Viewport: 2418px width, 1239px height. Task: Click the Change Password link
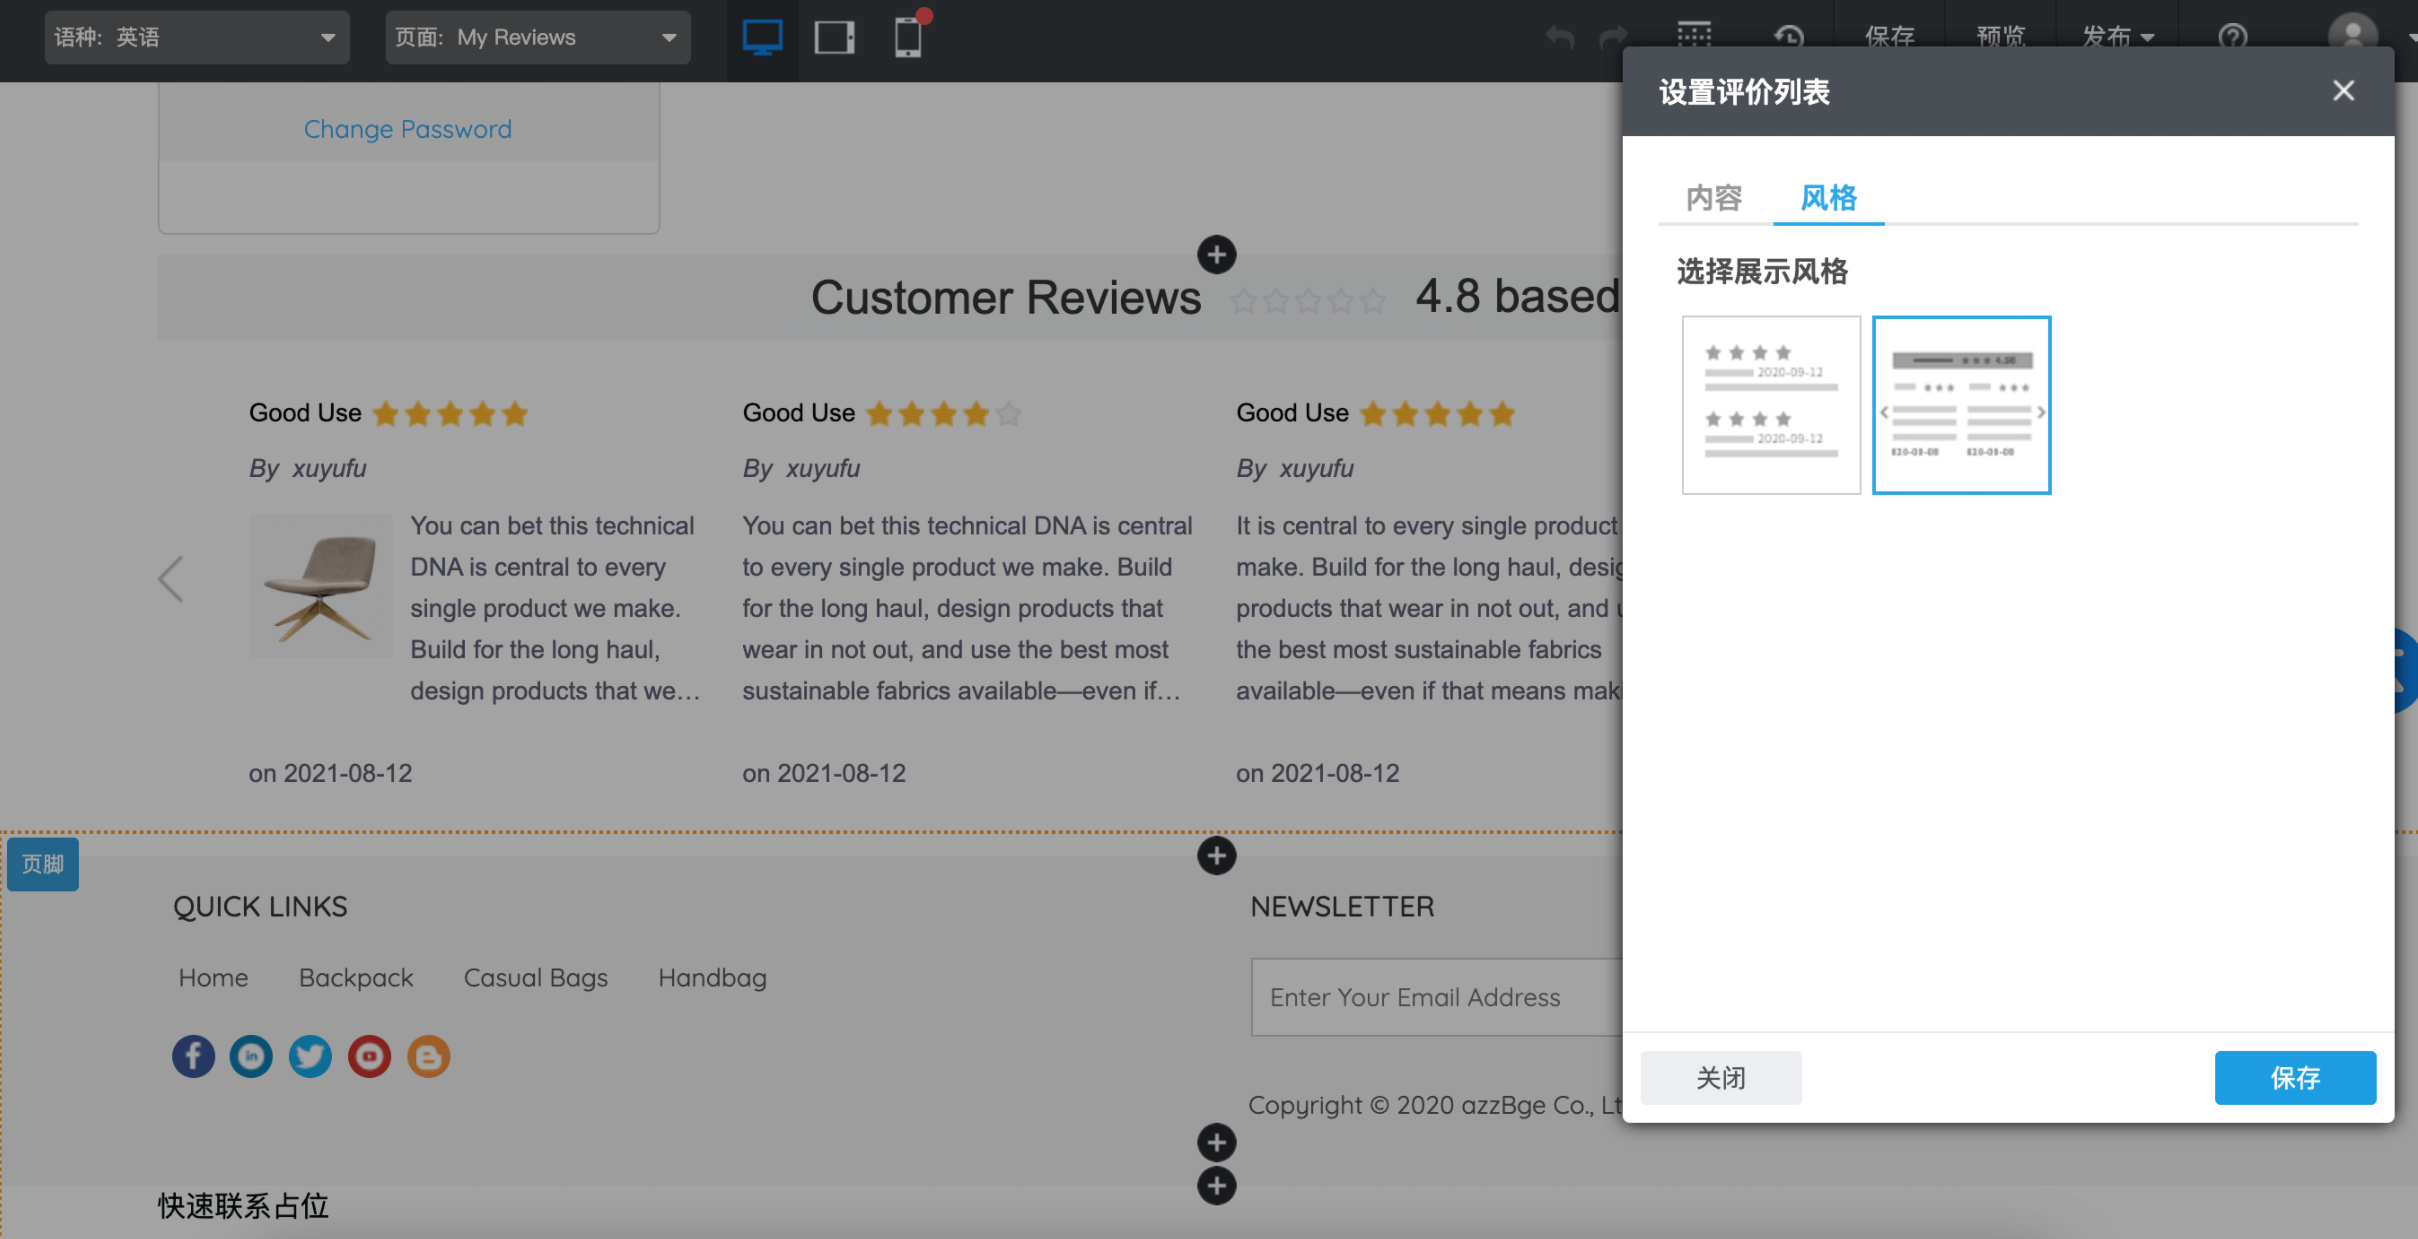click(x=407, y=128)
